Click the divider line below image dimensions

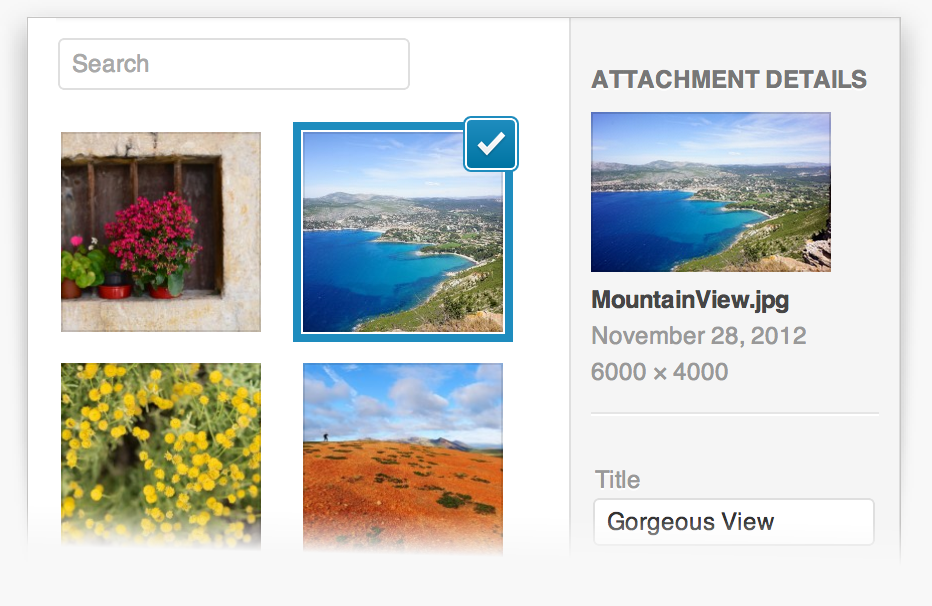pos(735,413)
